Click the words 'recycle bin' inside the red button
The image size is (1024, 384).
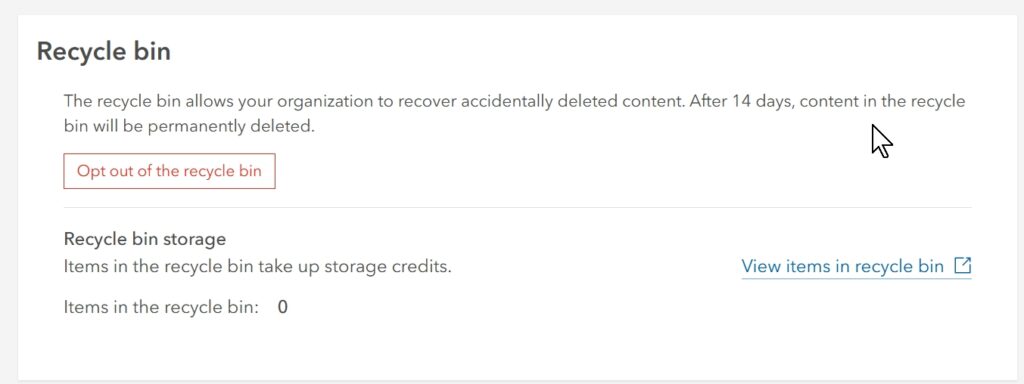[x=222, y=171]
